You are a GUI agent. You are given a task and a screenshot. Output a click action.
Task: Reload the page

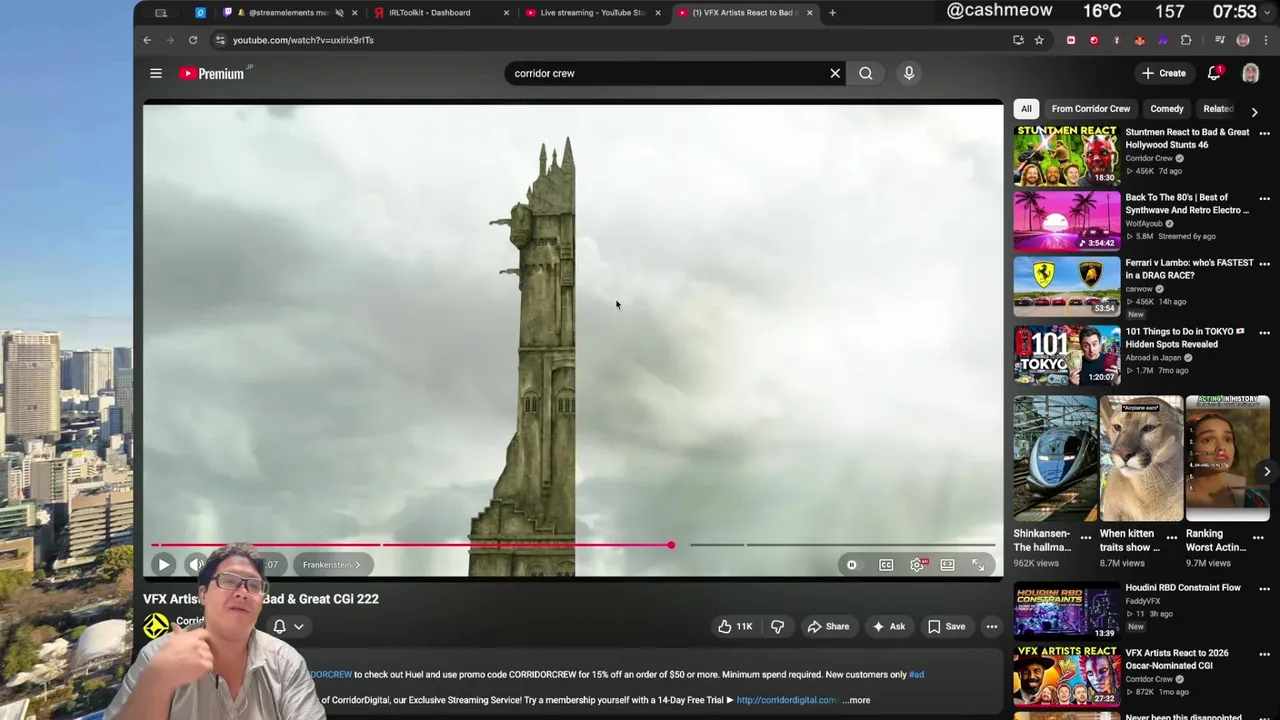pyautogui.click(x=193, y=40)
